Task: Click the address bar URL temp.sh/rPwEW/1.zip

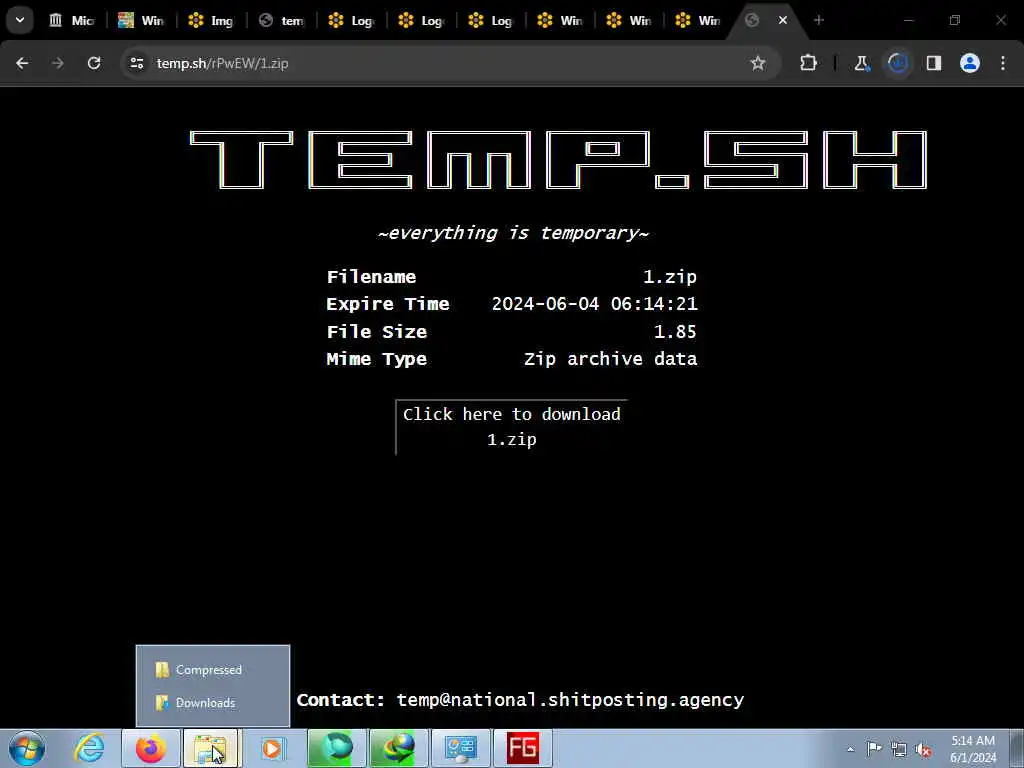Action: [222, 63]
